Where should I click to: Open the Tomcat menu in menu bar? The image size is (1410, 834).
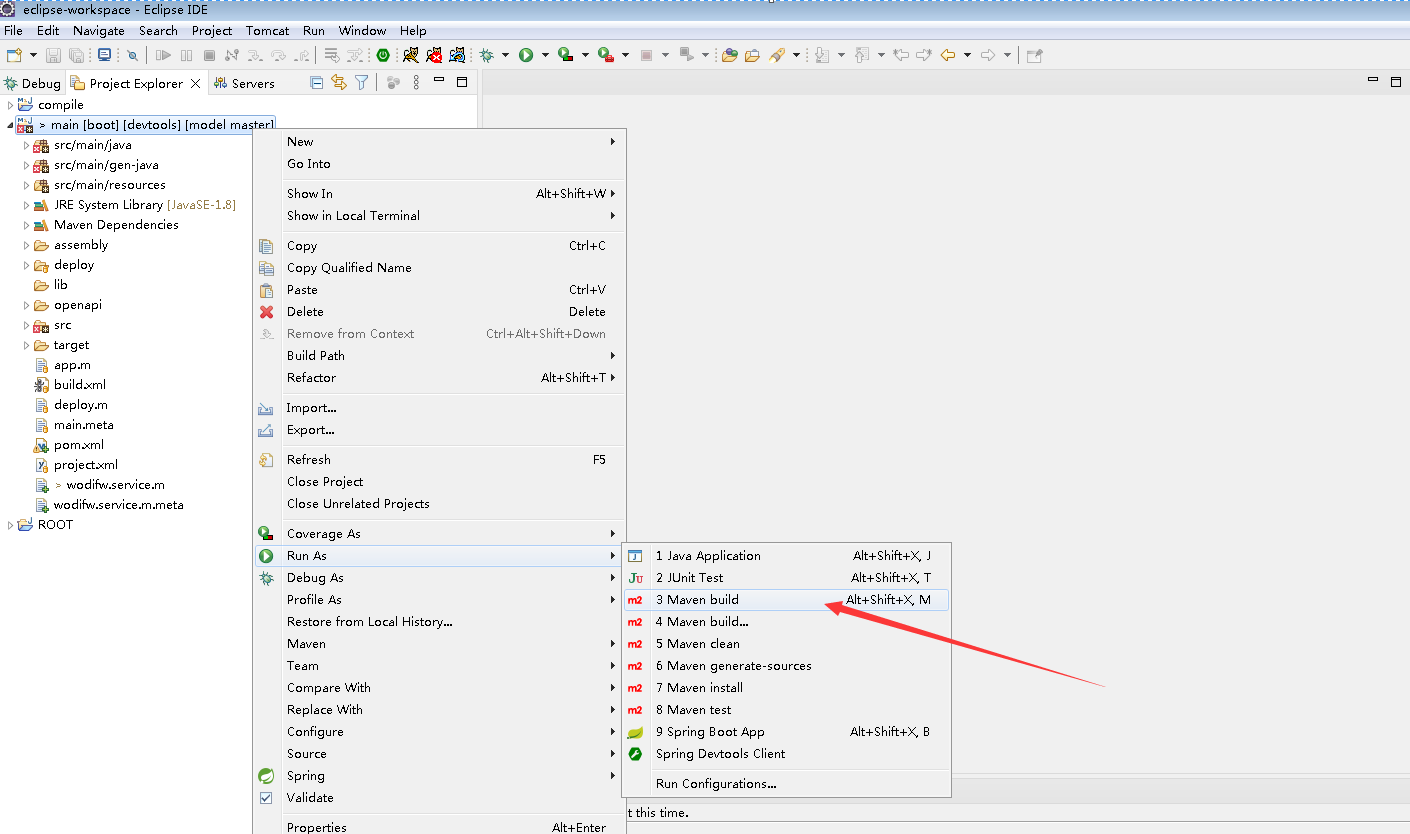[268, 31]
